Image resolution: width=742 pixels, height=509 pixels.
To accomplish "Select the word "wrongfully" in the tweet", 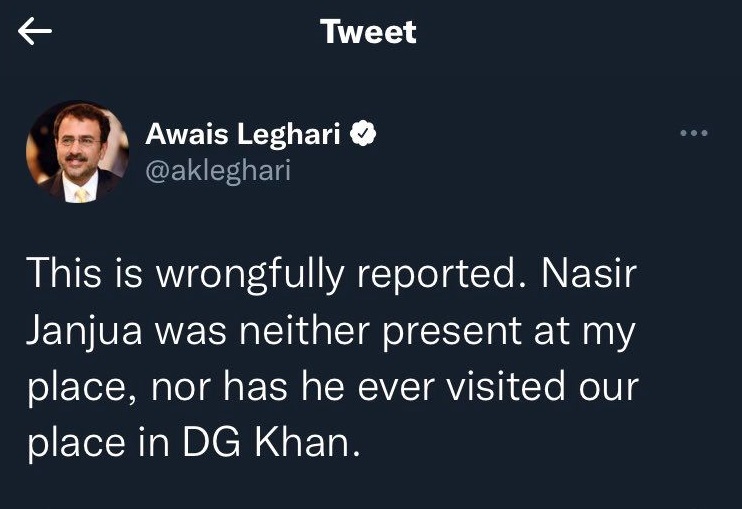I will [249, 274].
